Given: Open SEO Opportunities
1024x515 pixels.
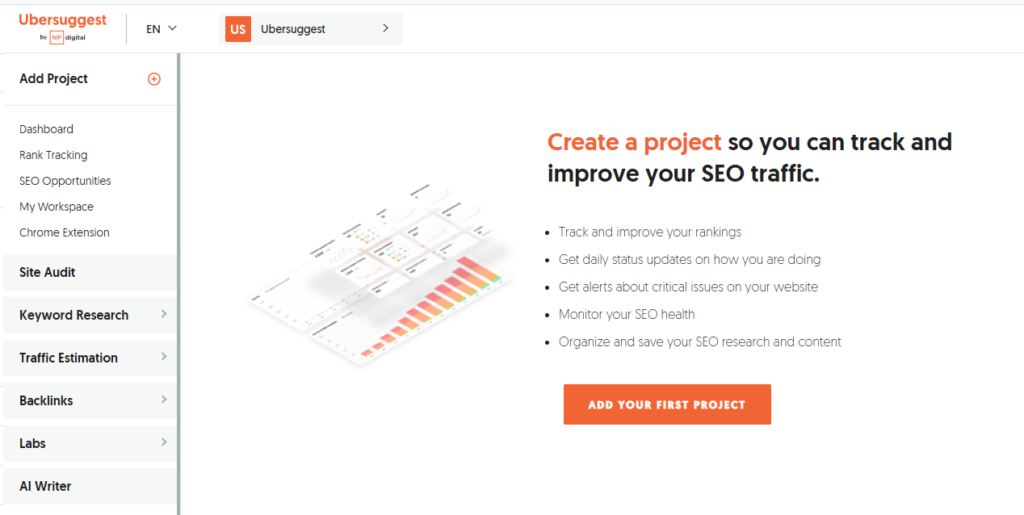Looking at the screenshot, I should (65, 181).
